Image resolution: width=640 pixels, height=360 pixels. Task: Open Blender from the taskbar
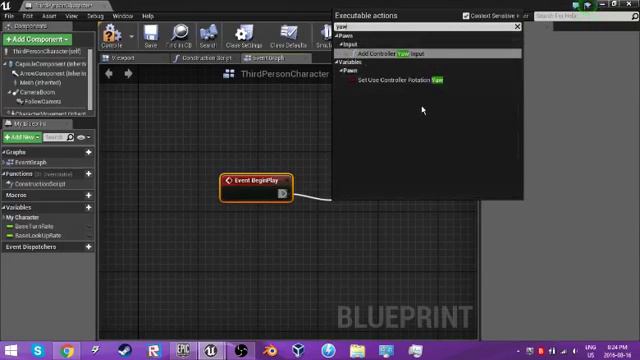[x=270, y=351]
